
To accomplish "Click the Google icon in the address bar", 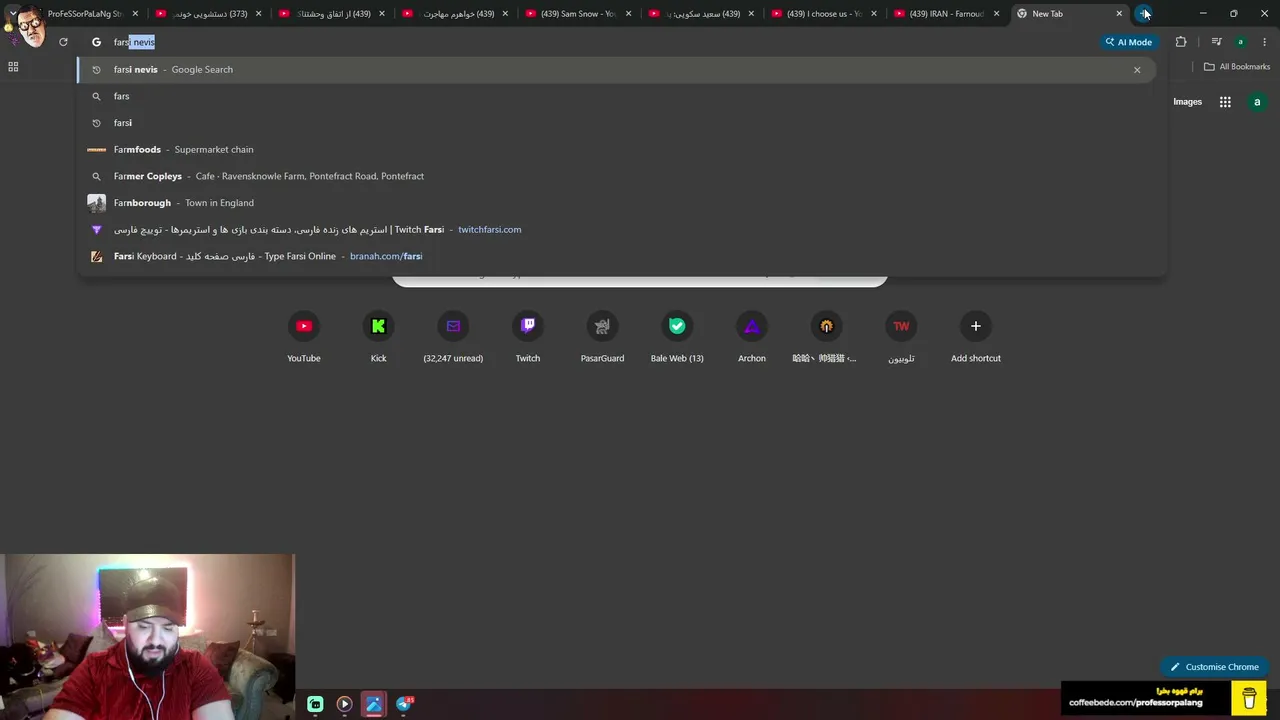I will point(97,42).
